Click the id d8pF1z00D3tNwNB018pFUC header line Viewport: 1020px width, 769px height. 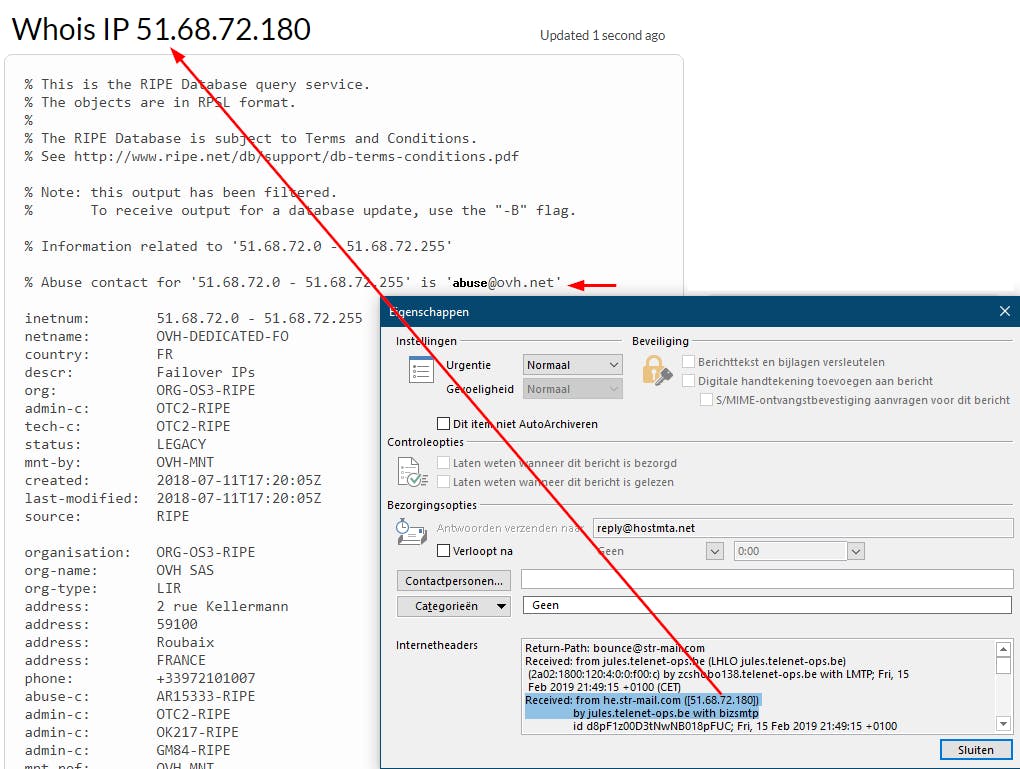tap(735, 726)
